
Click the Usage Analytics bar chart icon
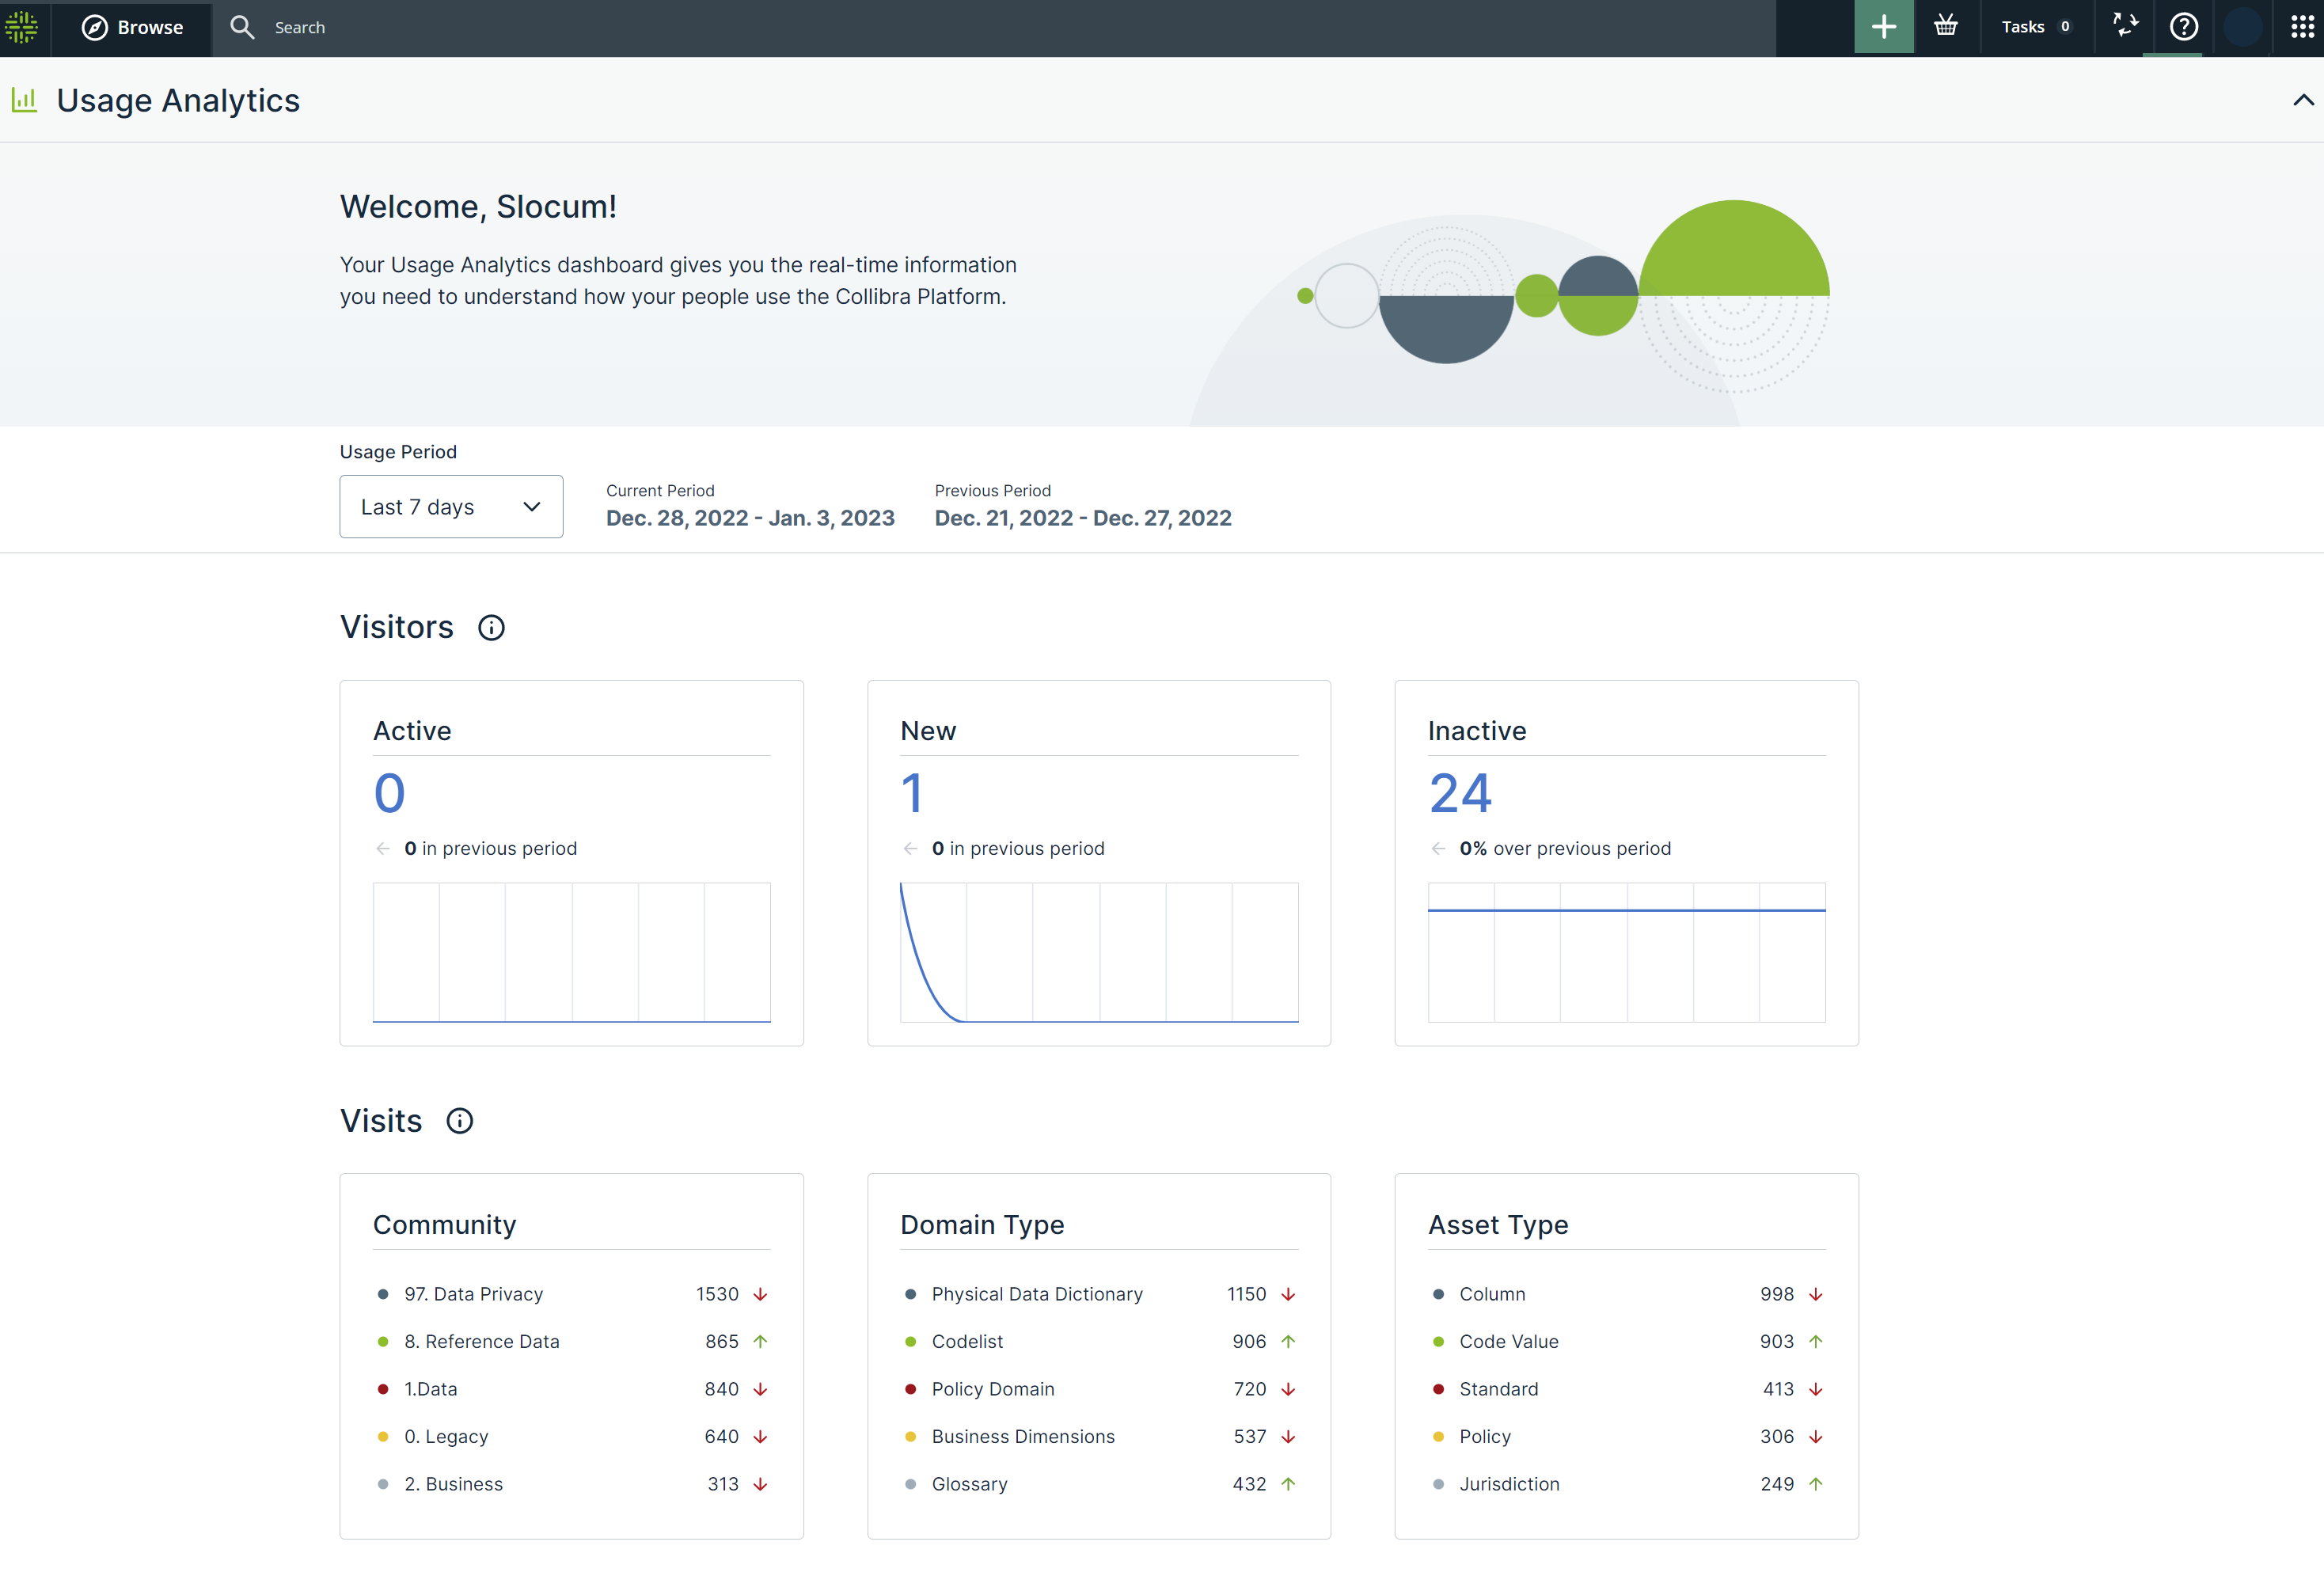coord(25,100)
